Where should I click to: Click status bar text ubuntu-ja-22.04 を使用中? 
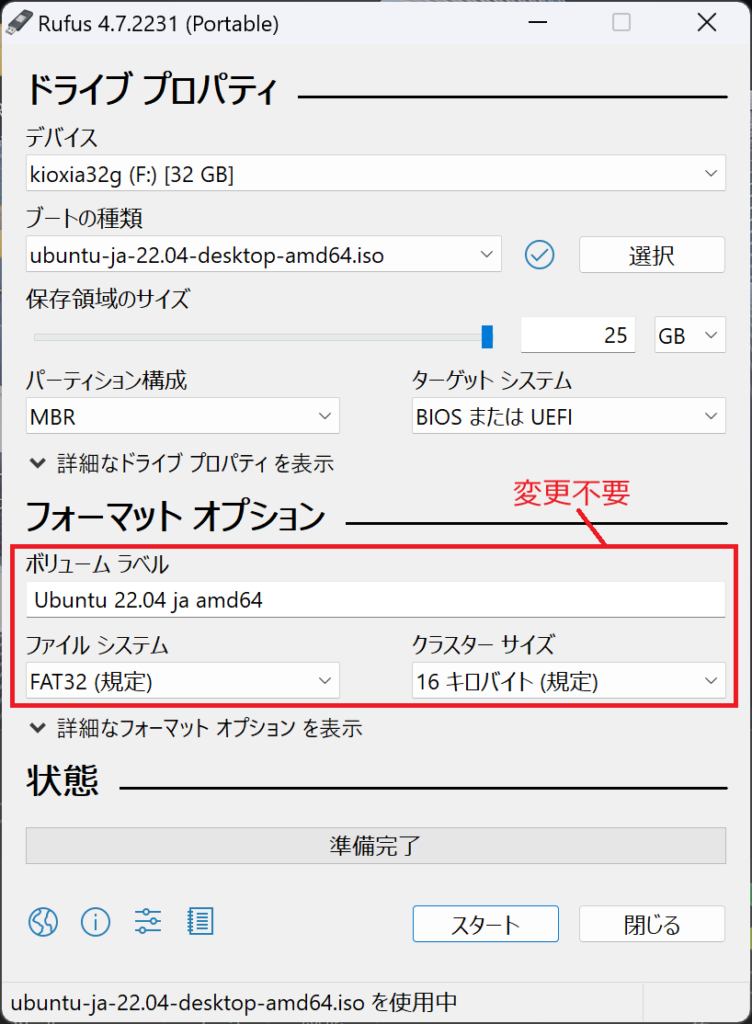[x=234, y=1002]
